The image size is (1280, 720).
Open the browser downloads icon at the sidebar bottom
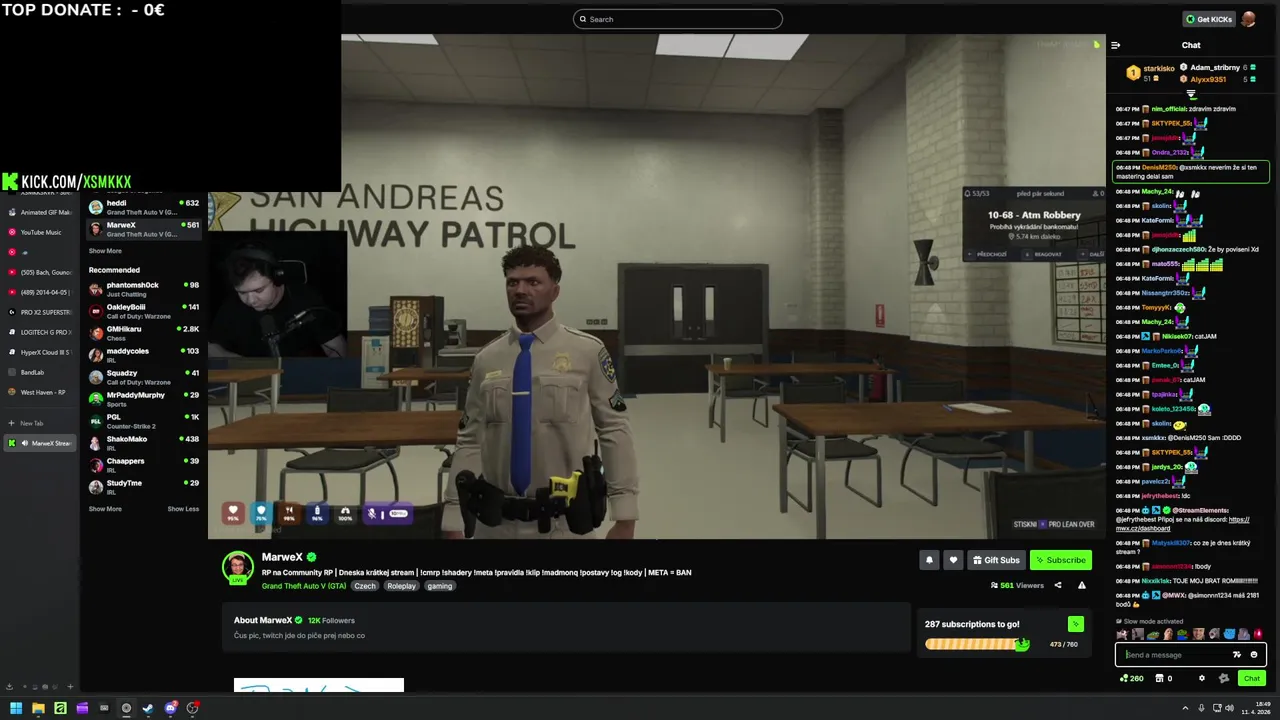(10, 687)
